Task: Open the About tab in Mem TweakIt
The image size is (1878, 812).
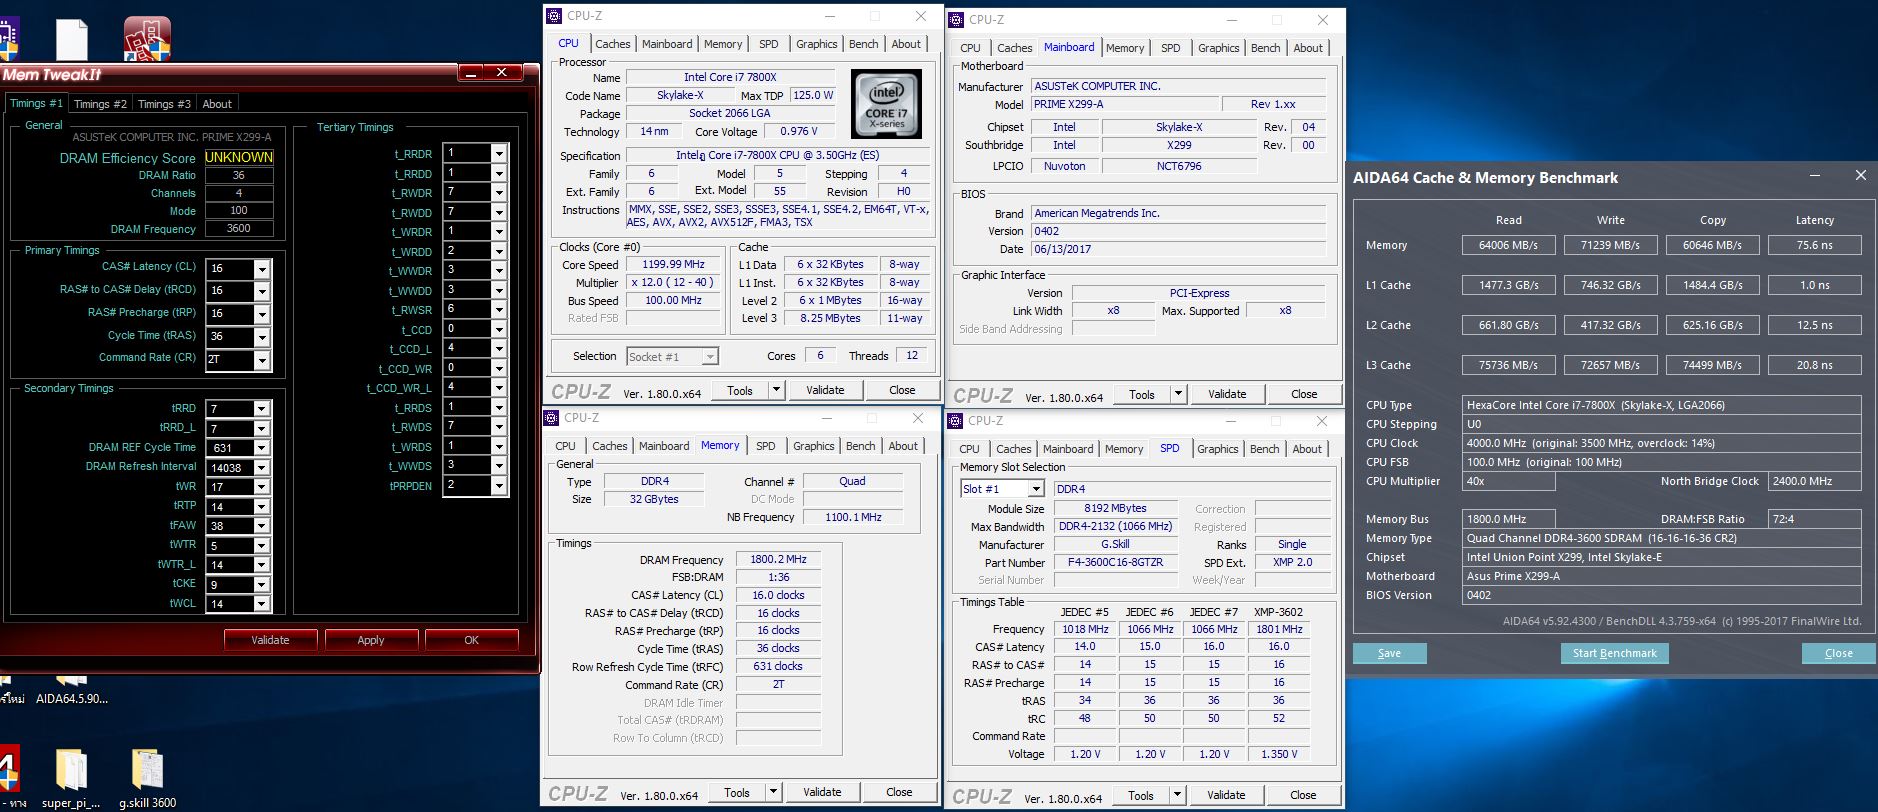Action: (x=217, y=104)
